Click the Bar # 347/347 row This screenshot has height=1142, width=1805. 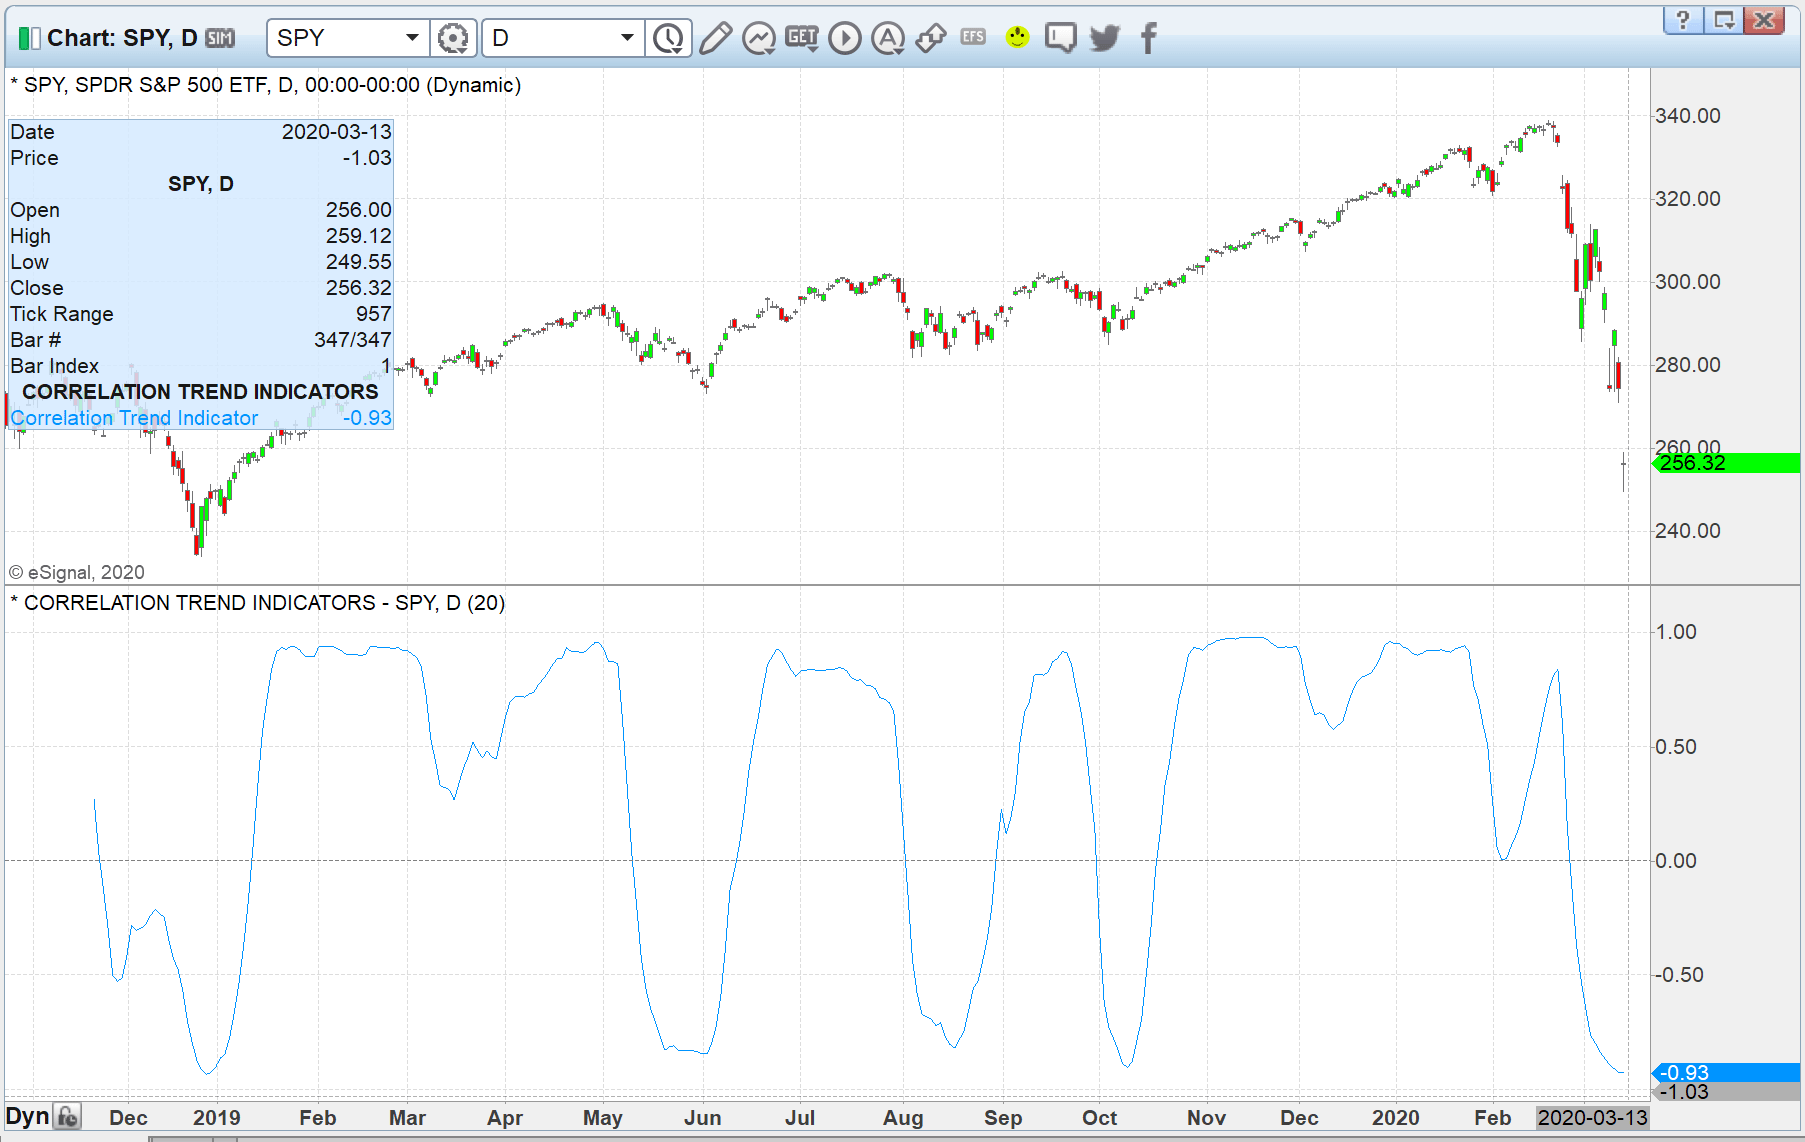tap(200, 340)
